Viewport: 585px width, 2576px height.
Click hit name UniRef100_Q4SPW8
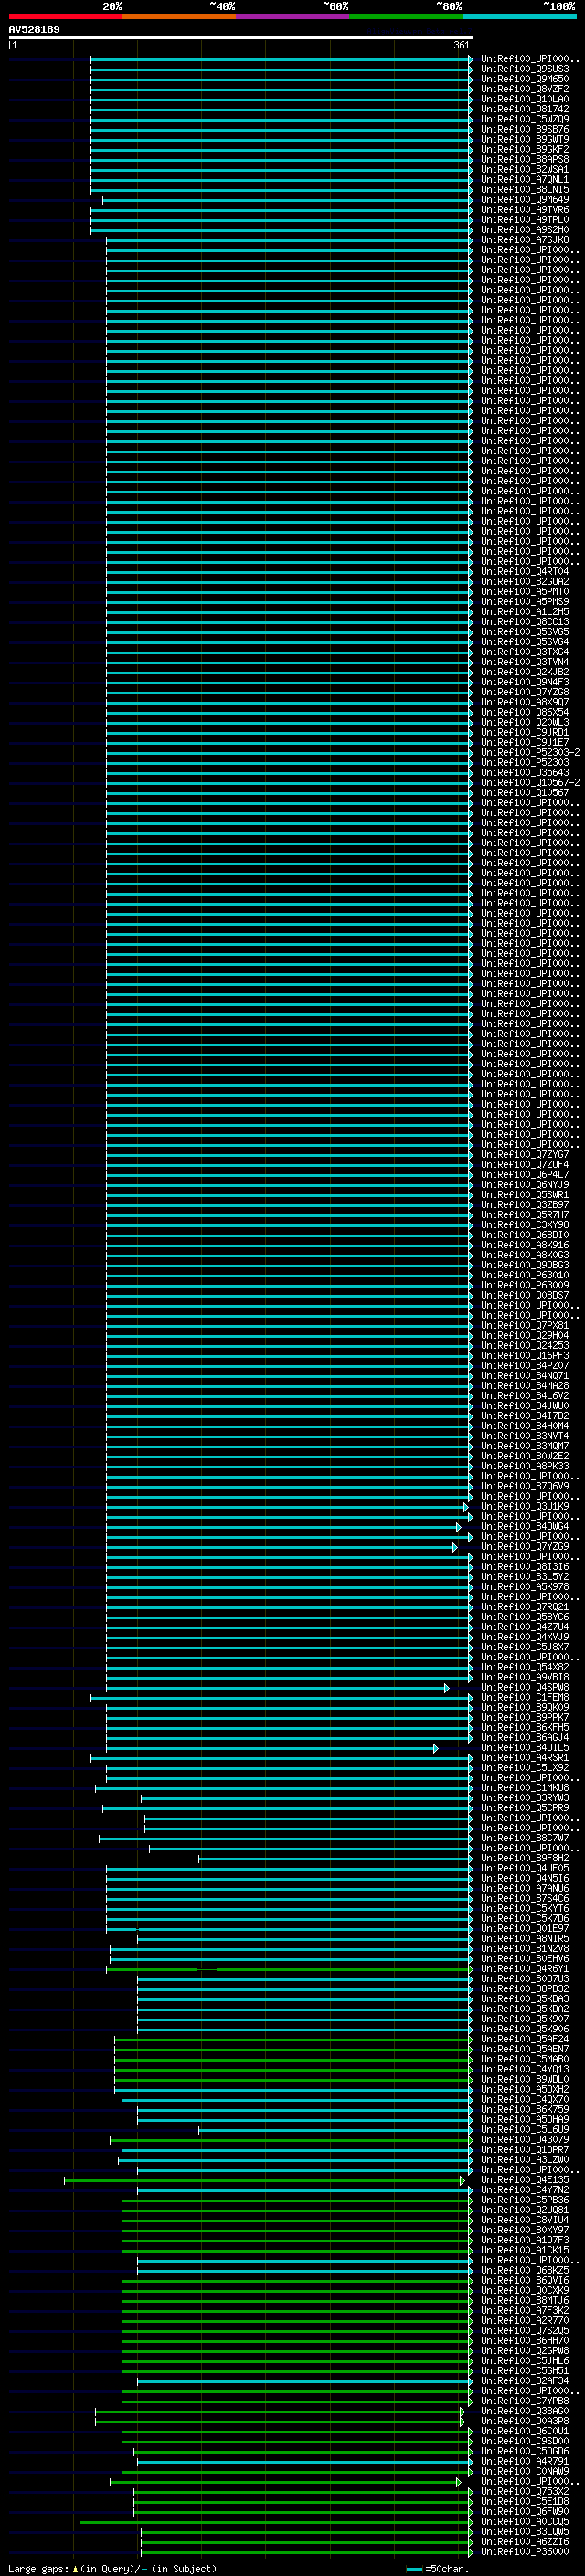[x=525, y=1687]
